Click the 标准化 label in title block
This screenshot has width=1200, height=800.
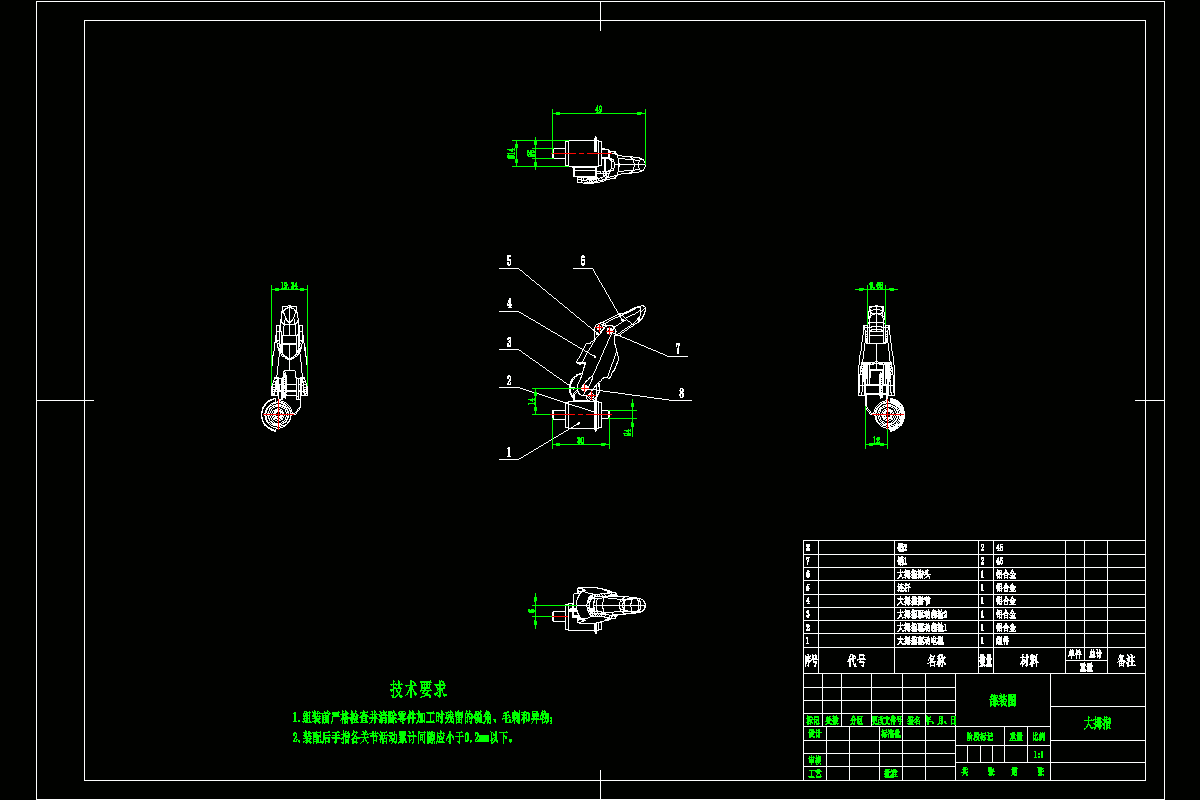(890, 734)
